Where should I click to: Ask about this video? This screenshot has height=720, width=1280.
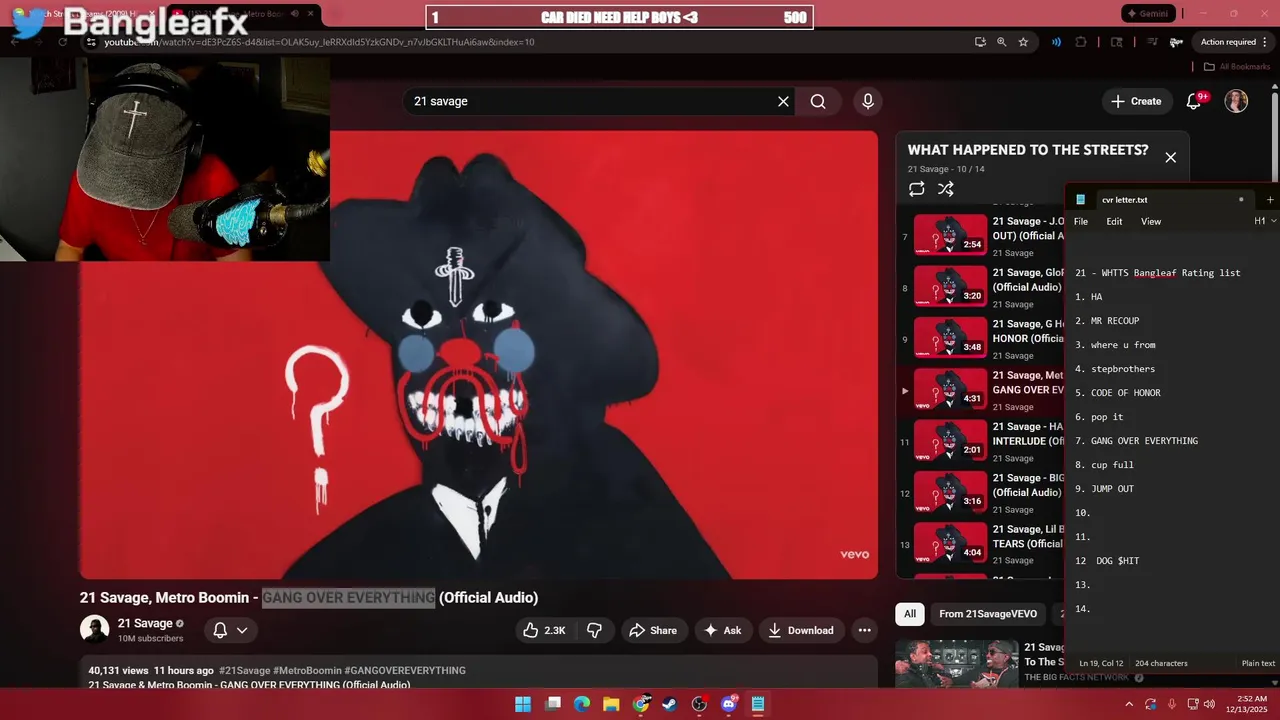pos(723,630)
